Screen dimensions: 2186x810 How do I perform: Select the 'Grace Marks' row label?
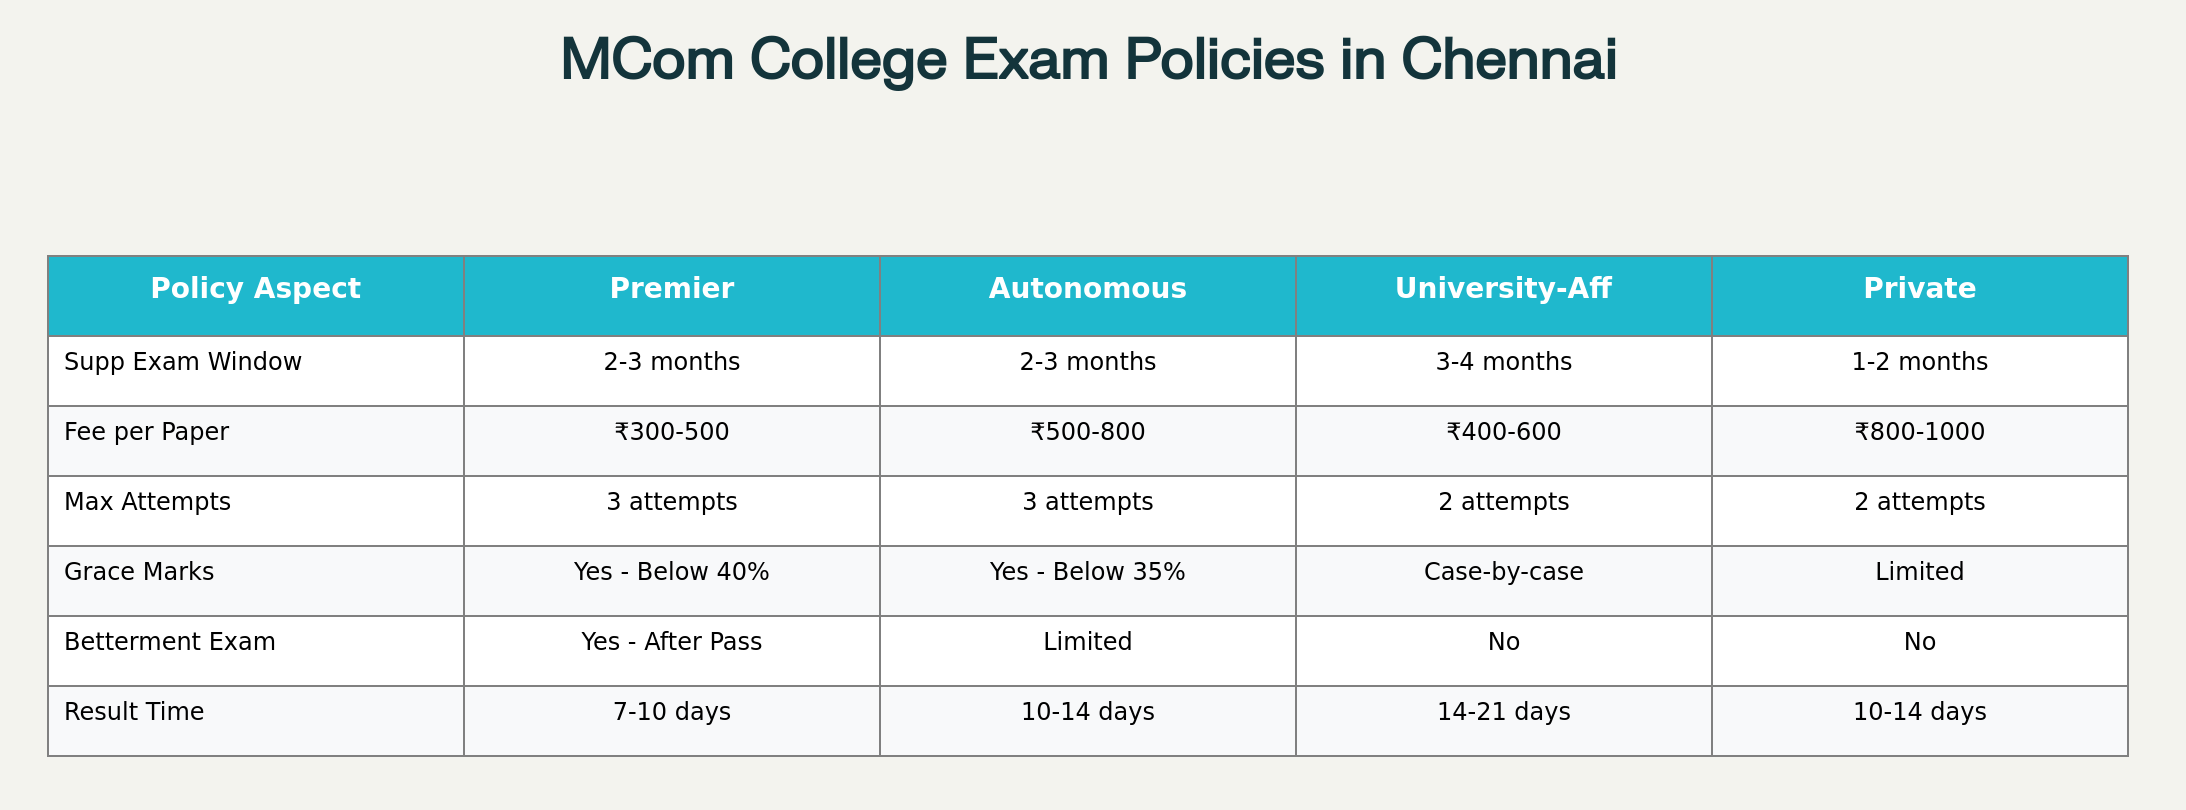tap(139, 572)
